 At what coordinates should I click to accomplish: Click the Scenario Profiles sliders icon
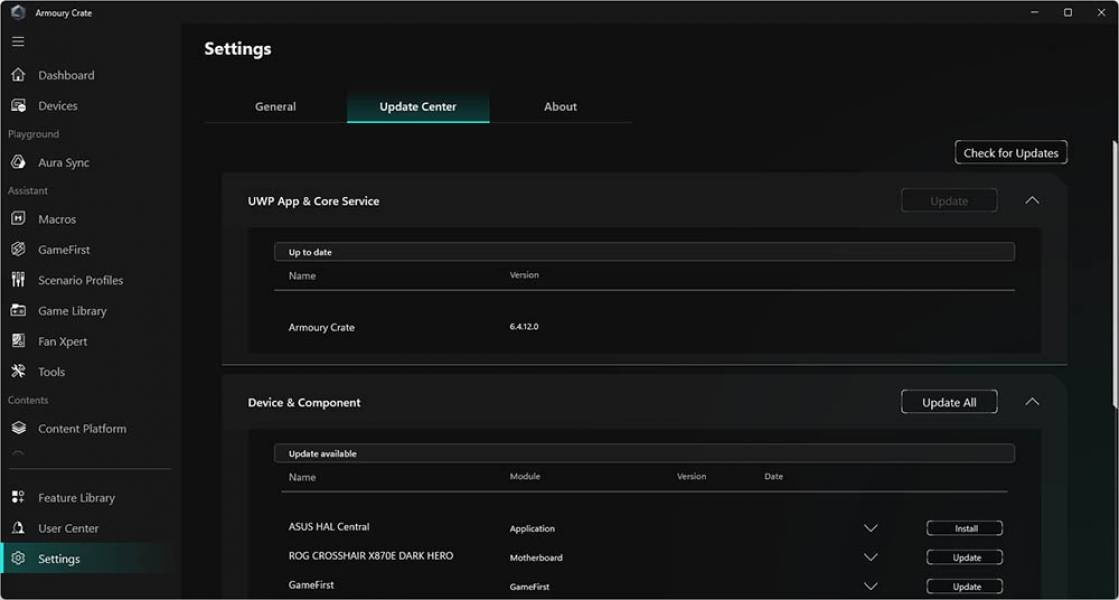[19, 280]
